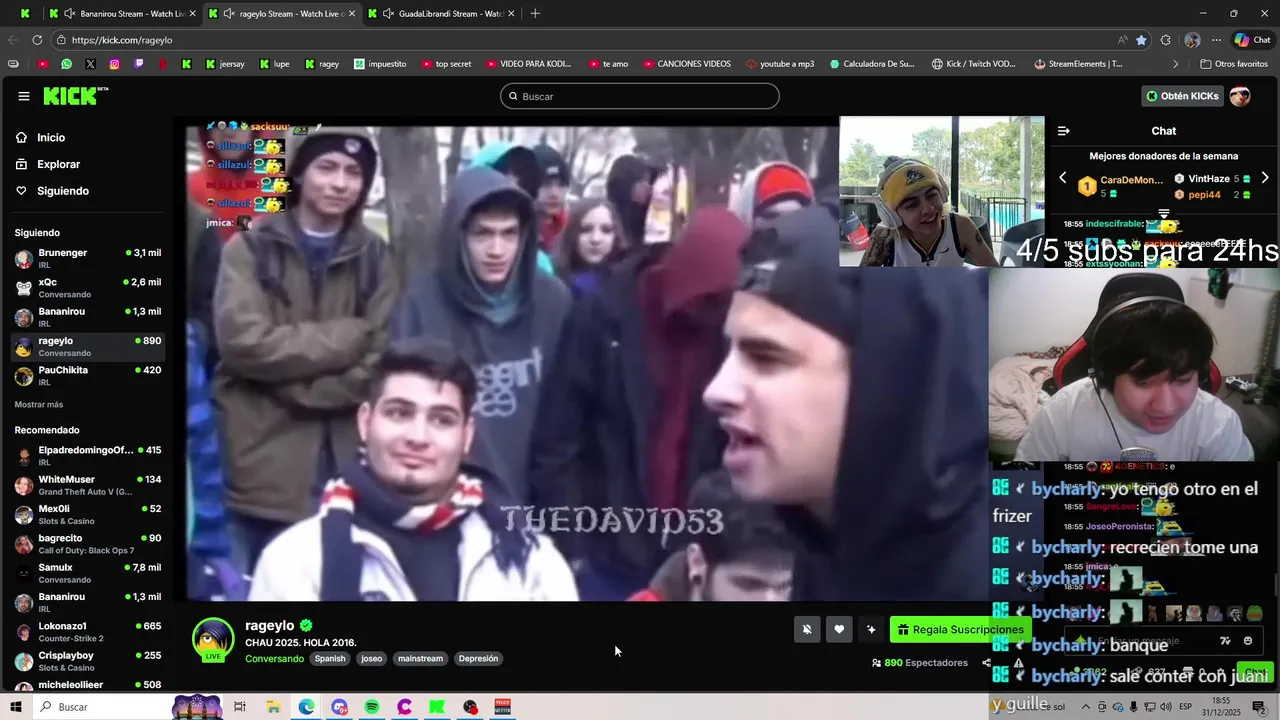Screen dimensions: 1280x720
Task: Open the Lokonazo1 recommended channel
Action: click(88, 632)
